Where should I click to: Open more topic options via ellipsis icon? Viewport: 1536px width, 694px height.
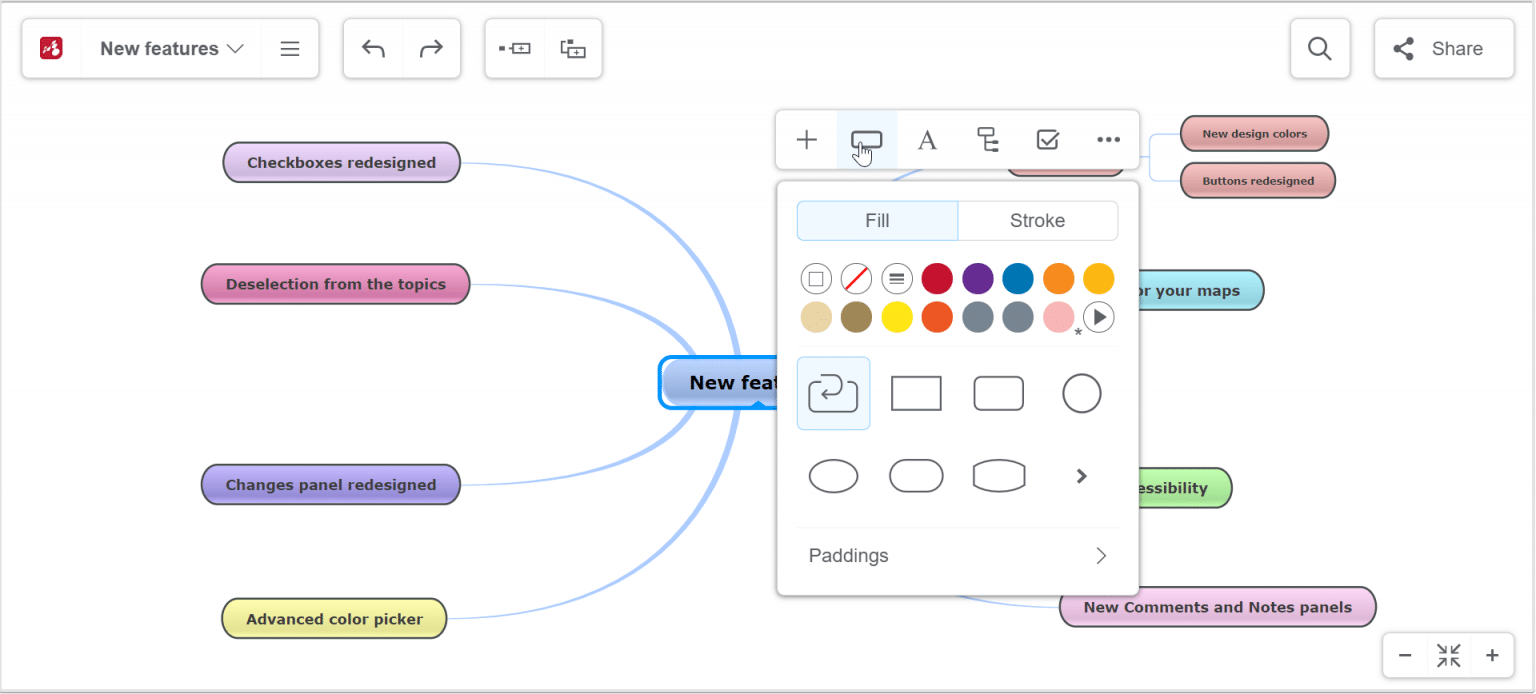click(x=1108, y=140)
